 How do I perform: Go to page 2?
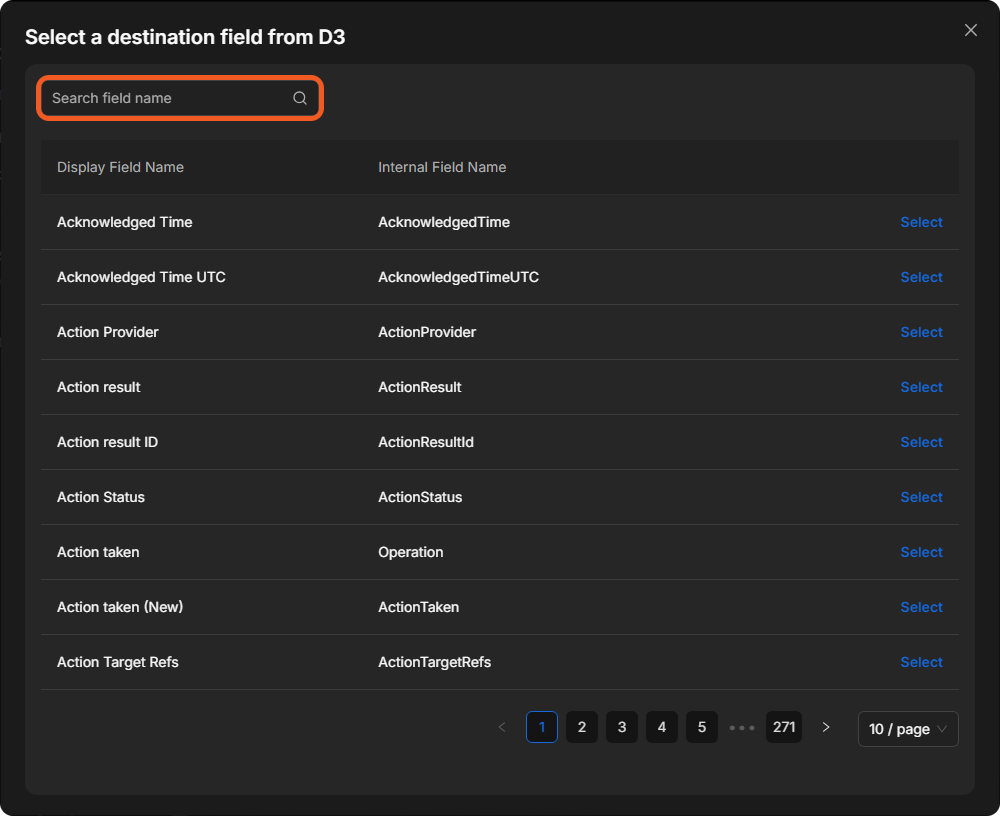tap(582, 727)
